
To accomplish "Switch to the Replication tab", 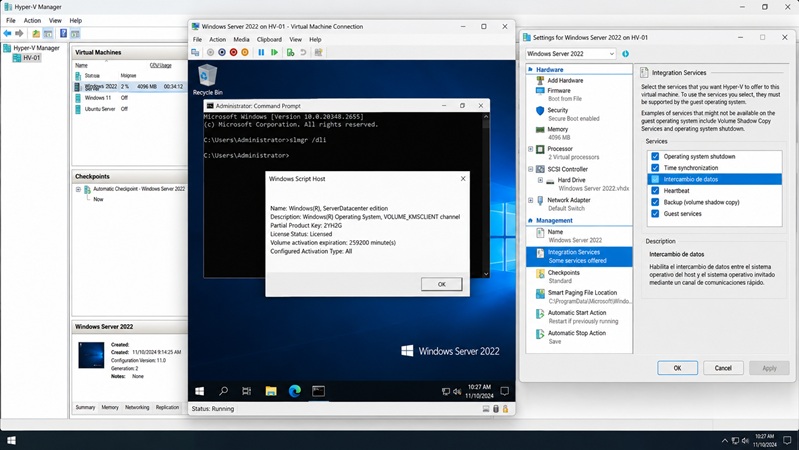I will click(x=168, y=407).
